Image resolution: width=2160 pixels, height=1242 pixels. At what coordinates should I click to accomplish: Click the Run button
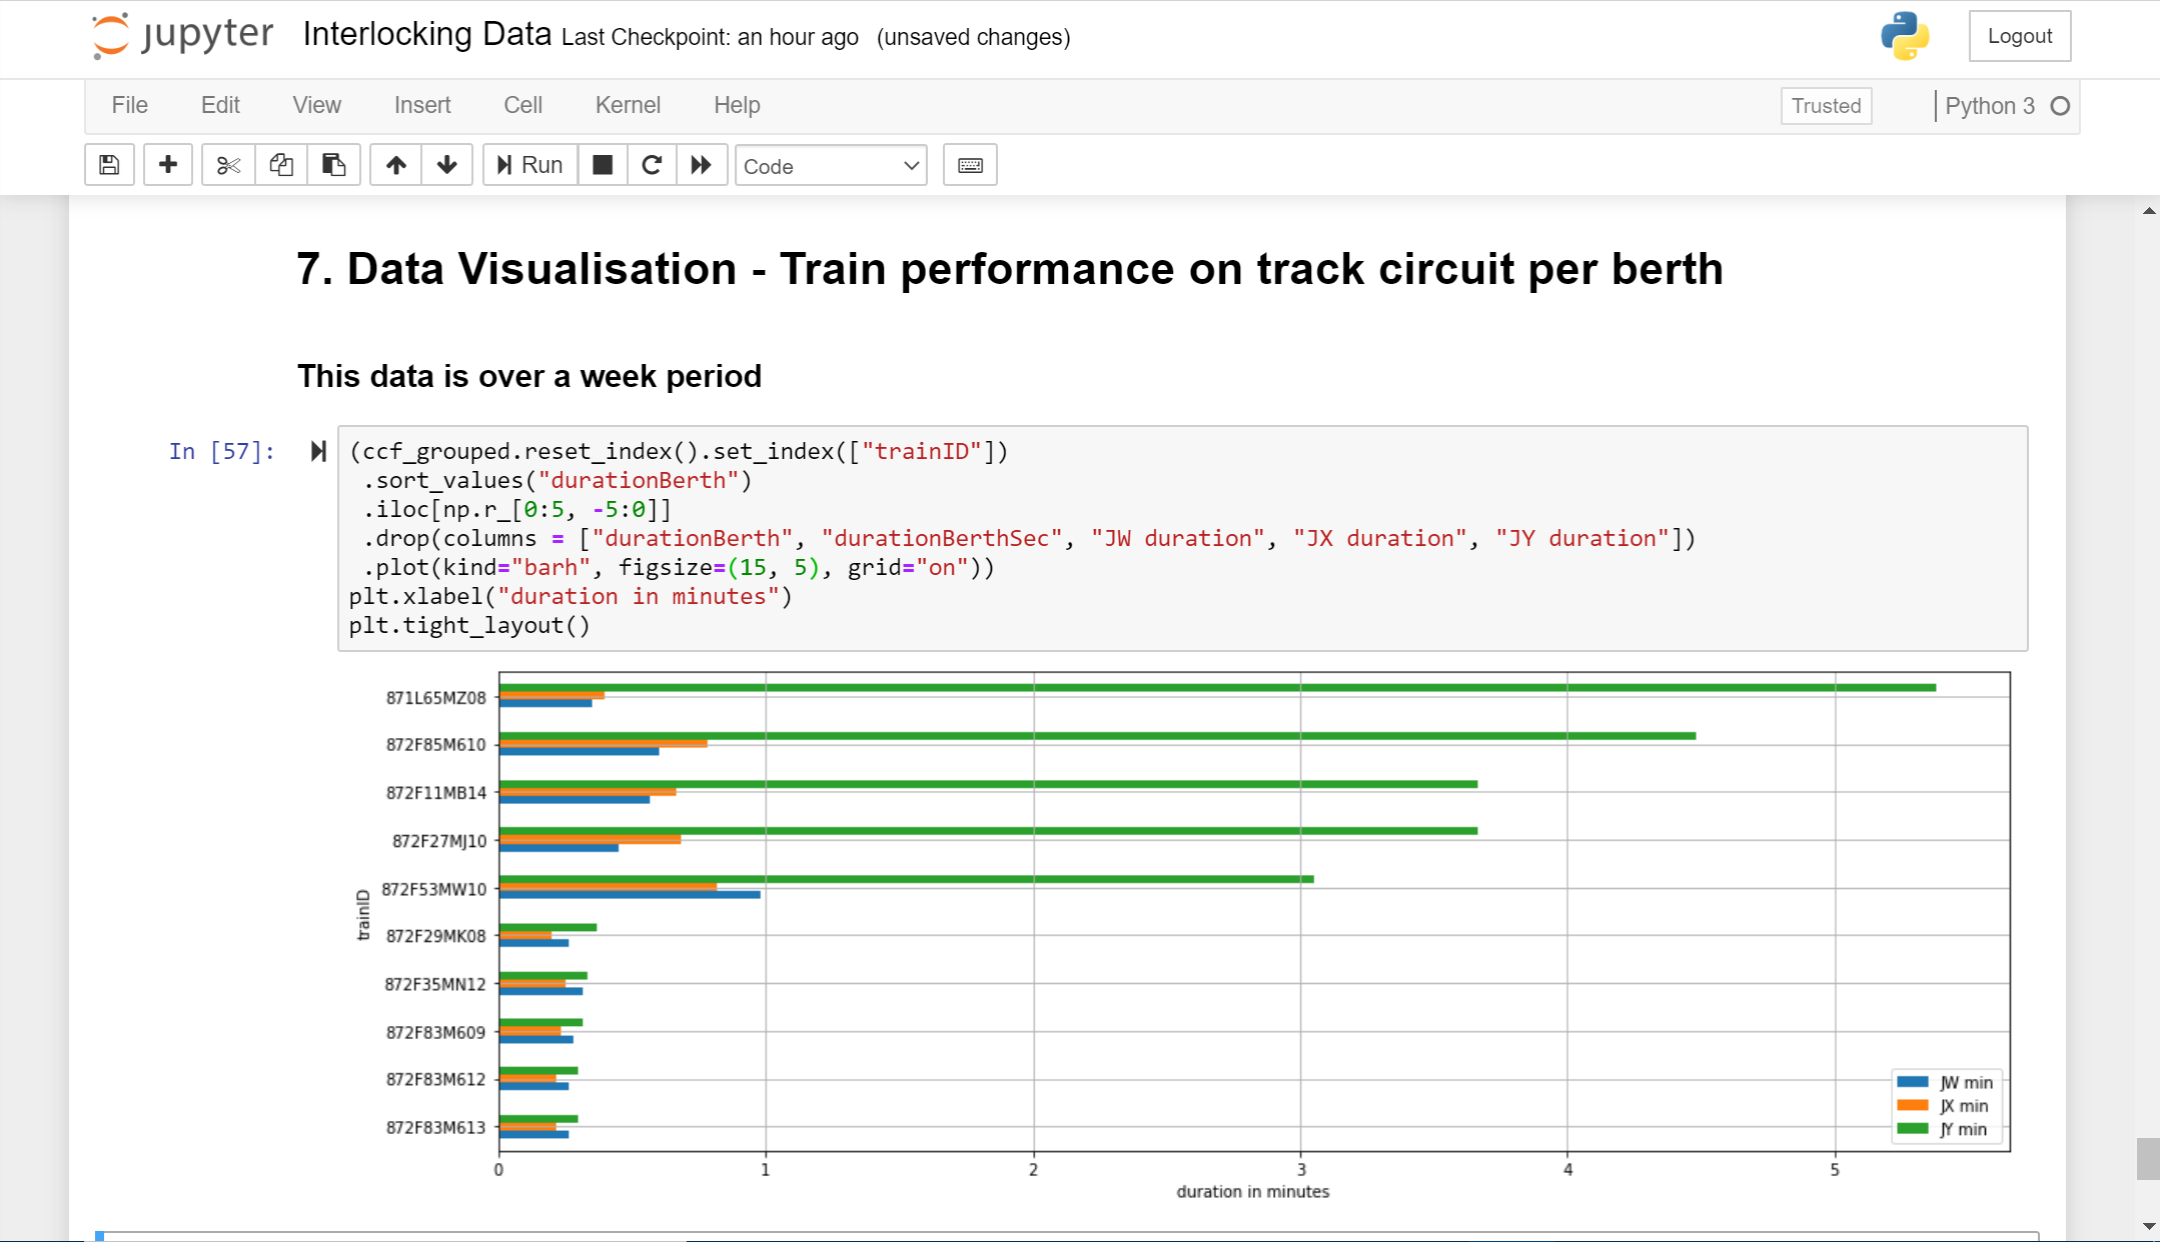[530, 165]
